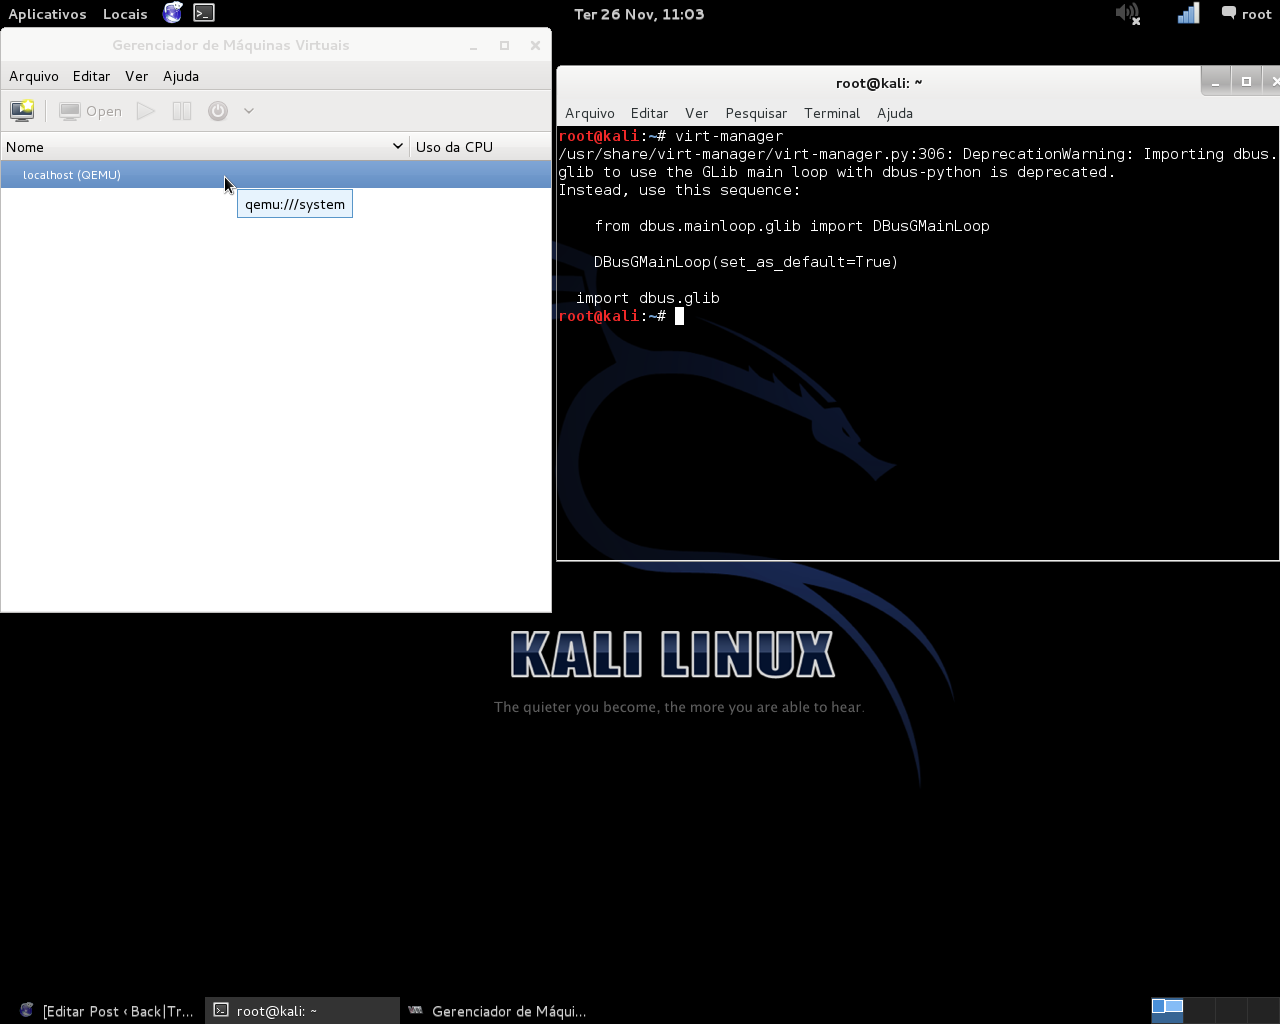
Task: Maximize the terminal window
Action: coord(1246,82)
